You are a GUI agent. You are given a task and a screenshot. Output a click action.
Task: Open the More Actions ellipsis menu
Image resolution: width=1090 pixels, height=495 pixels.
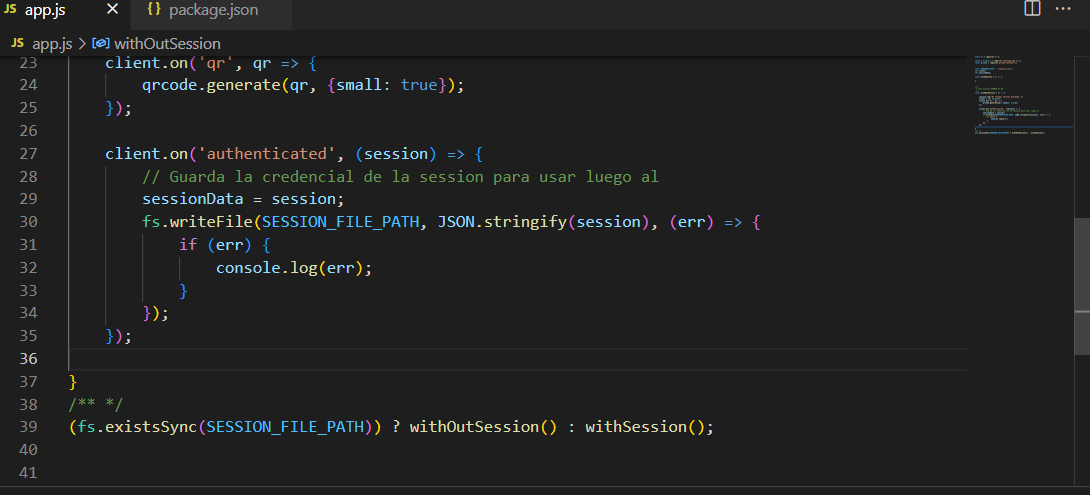pos(1063,8)
